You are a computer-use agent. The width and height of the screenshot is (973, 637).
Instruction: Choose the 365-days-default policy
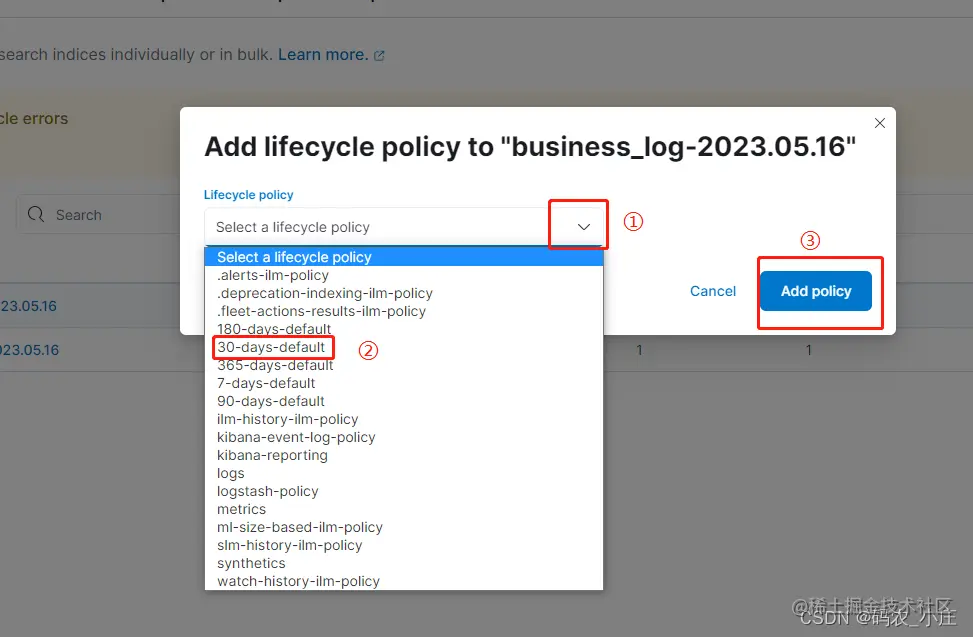(x=404, y=365)
